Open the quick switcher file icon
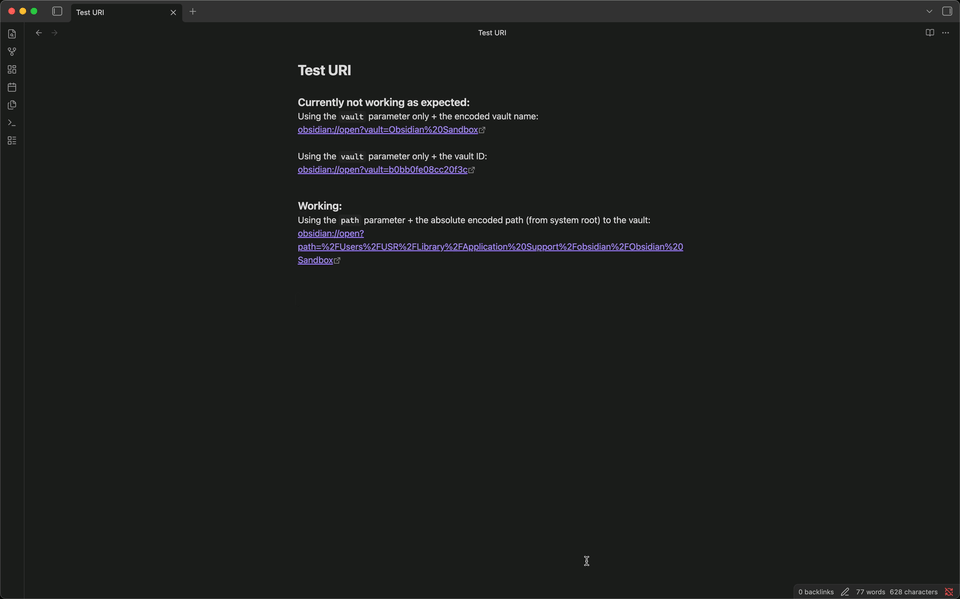 click(12, 34)
